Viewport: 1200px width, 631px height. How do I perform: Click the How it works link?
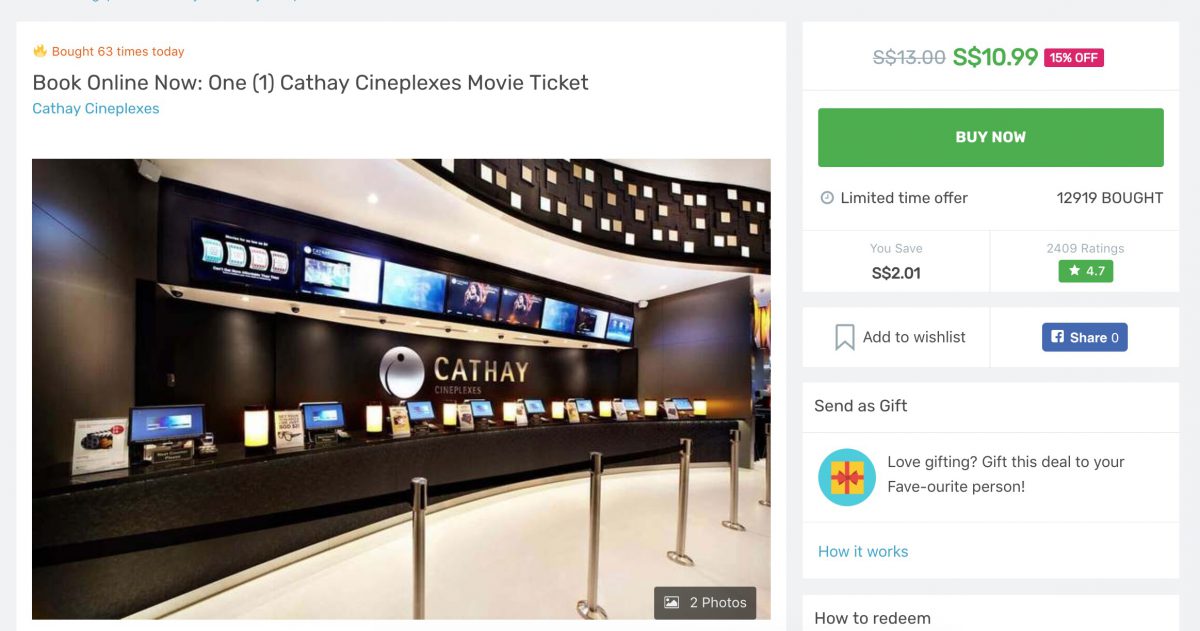[862, 551]
